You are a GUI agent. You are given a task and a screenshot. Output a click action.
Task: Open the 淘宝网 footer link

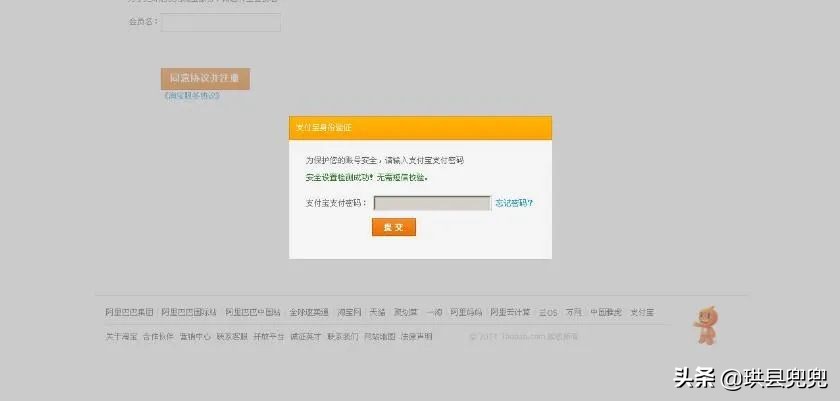pyautogui.click(x=349, y=312)
